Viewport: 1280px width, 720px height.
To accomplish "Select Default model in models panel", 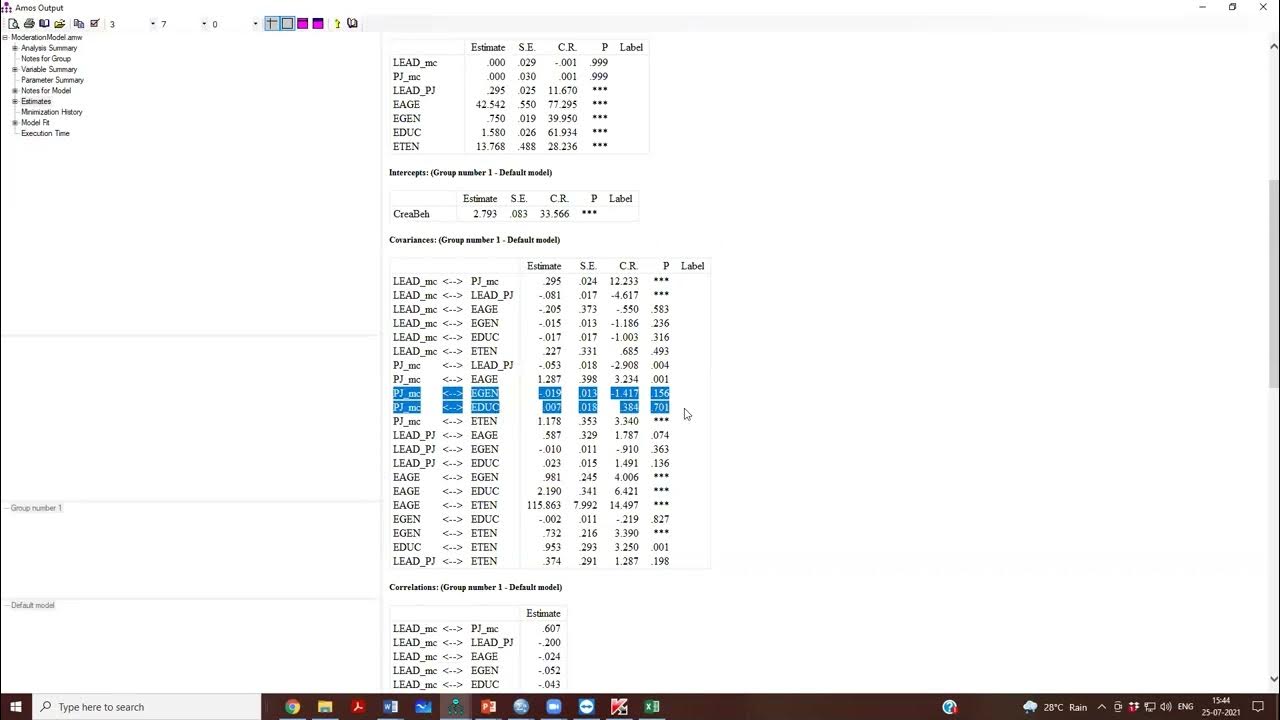I will click(33, 605).
